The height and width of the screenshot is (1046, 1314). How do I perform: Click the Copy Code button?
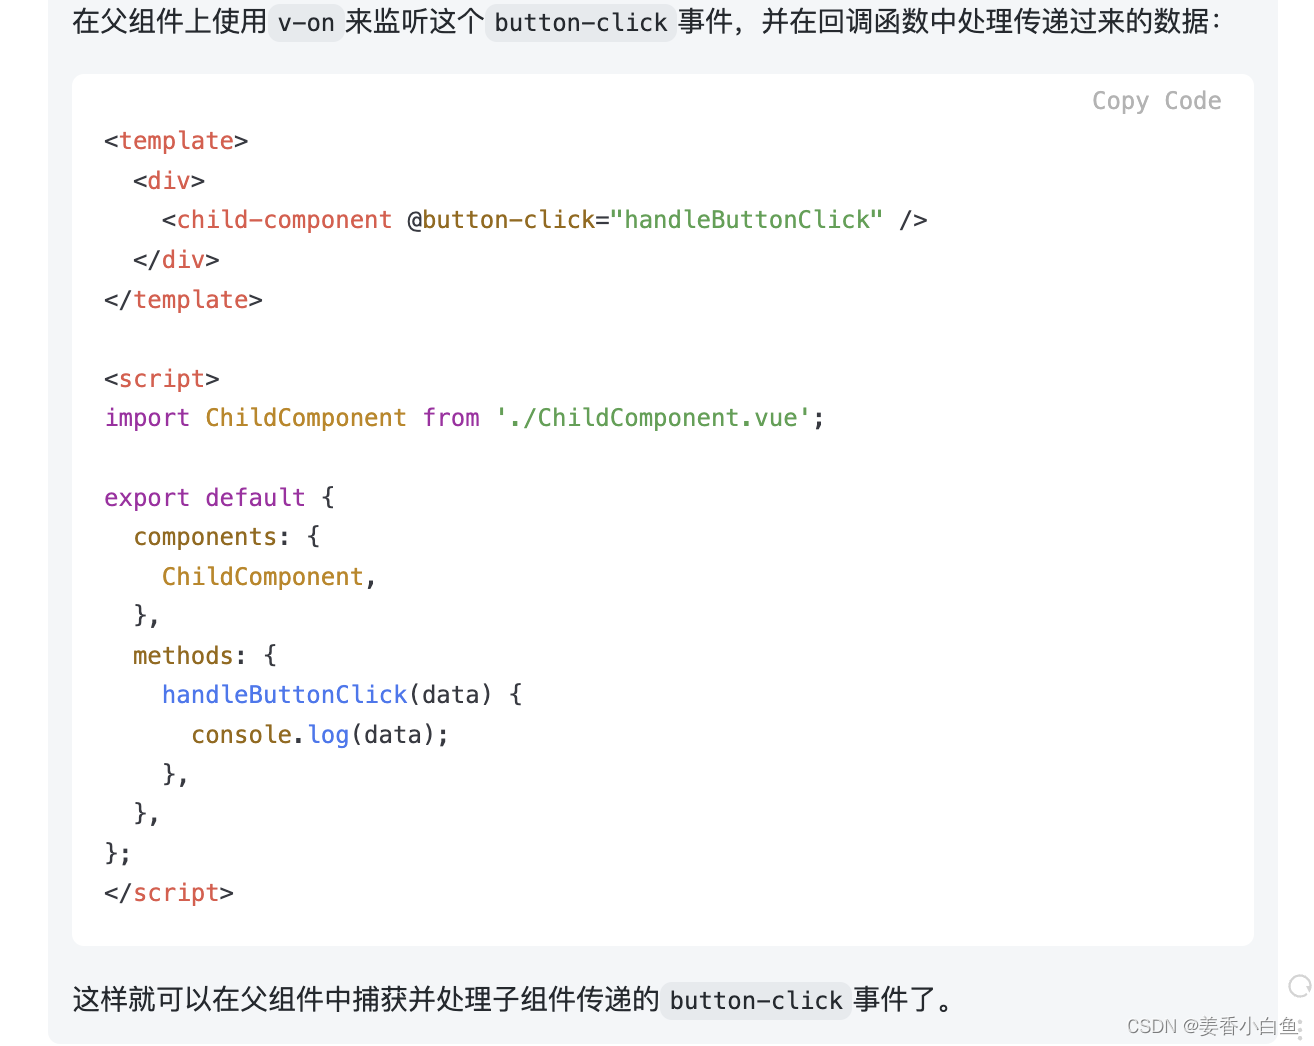point(1156,101)
